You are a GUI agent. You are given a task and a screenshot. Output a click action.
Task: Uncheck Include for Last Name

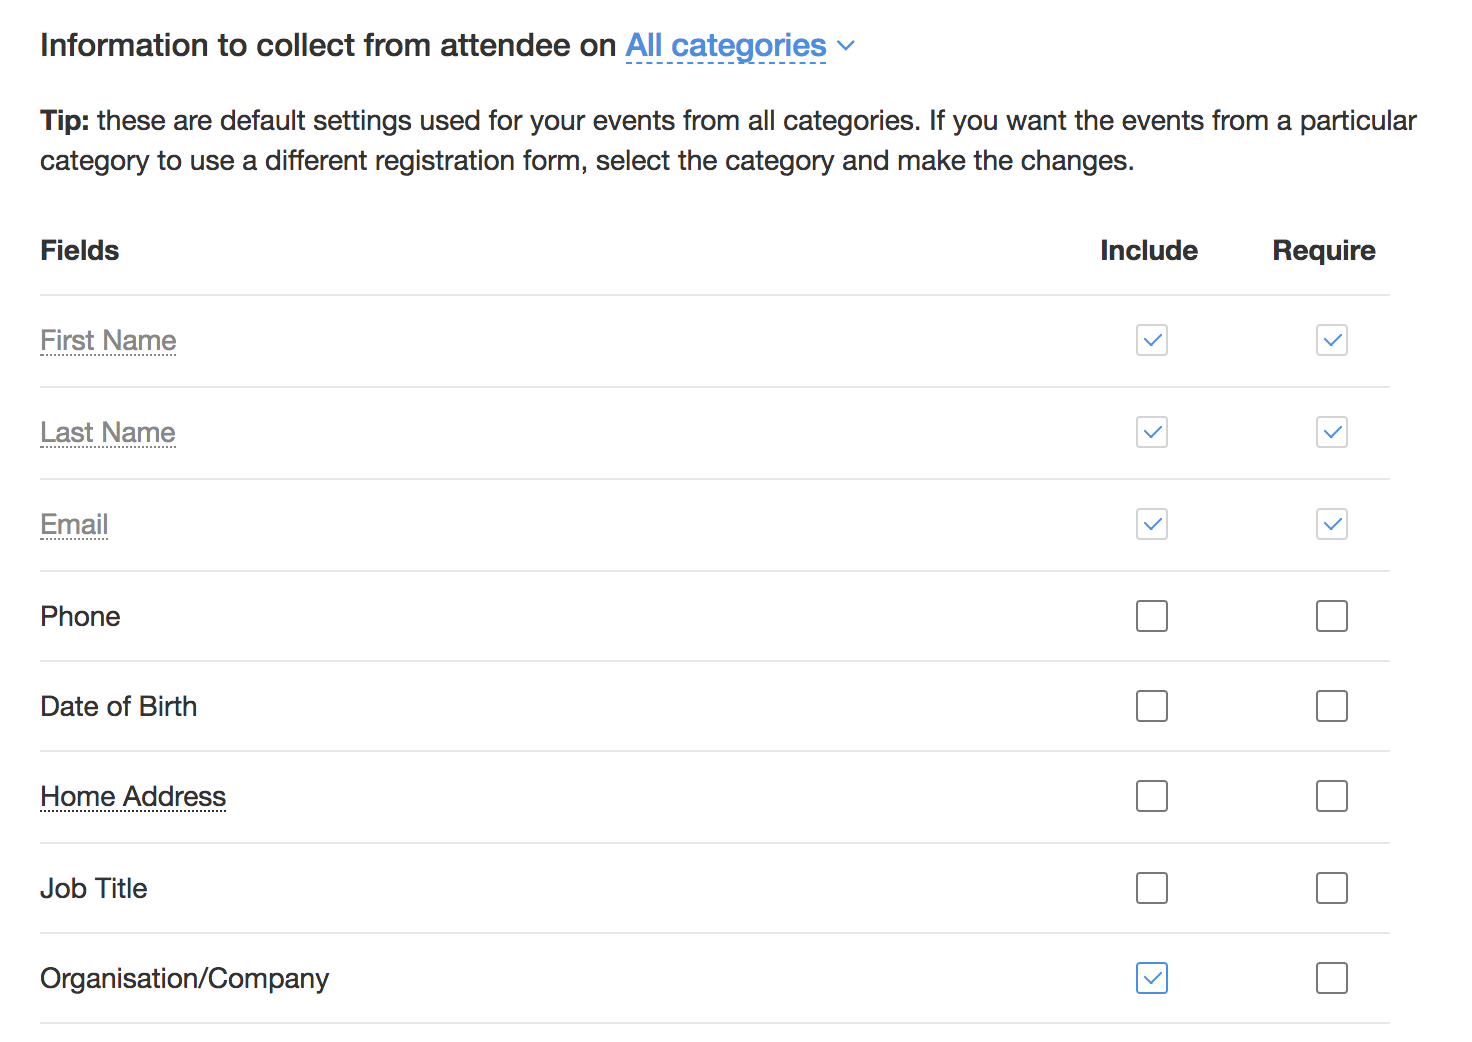(x=1152, y=432)
